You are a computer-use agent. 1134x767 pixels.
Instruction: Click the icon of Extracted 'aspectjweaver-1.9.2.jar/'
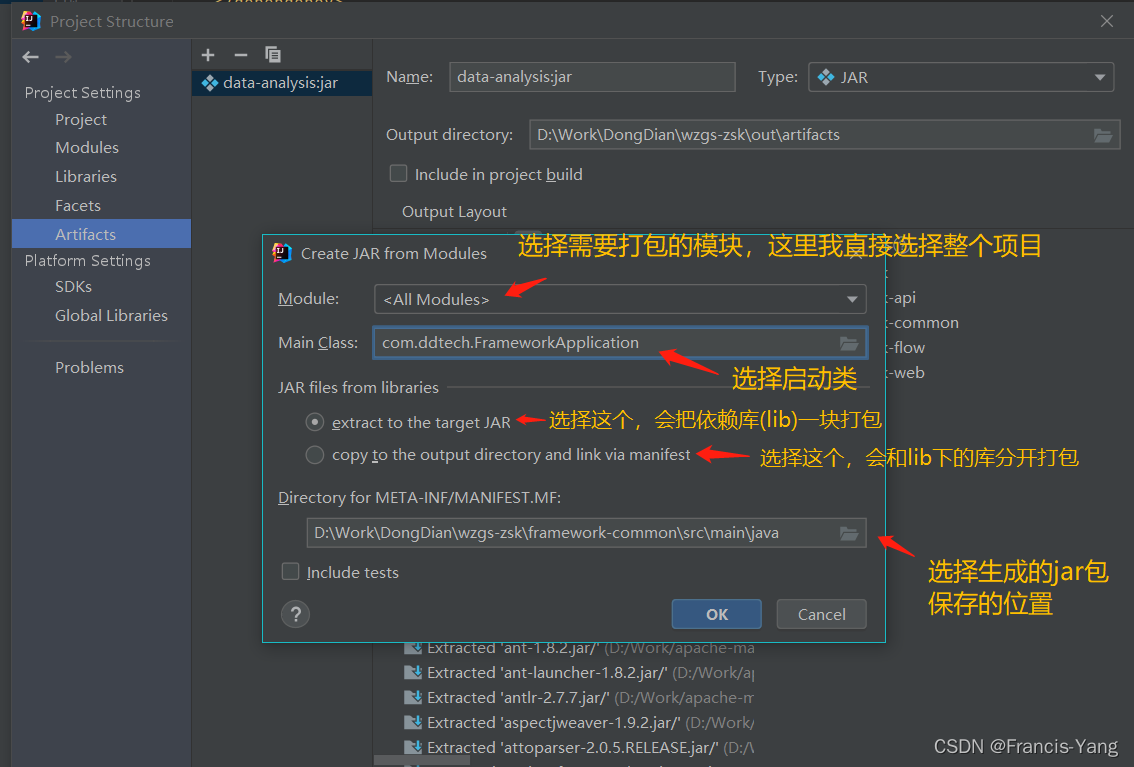pos(413,722)
